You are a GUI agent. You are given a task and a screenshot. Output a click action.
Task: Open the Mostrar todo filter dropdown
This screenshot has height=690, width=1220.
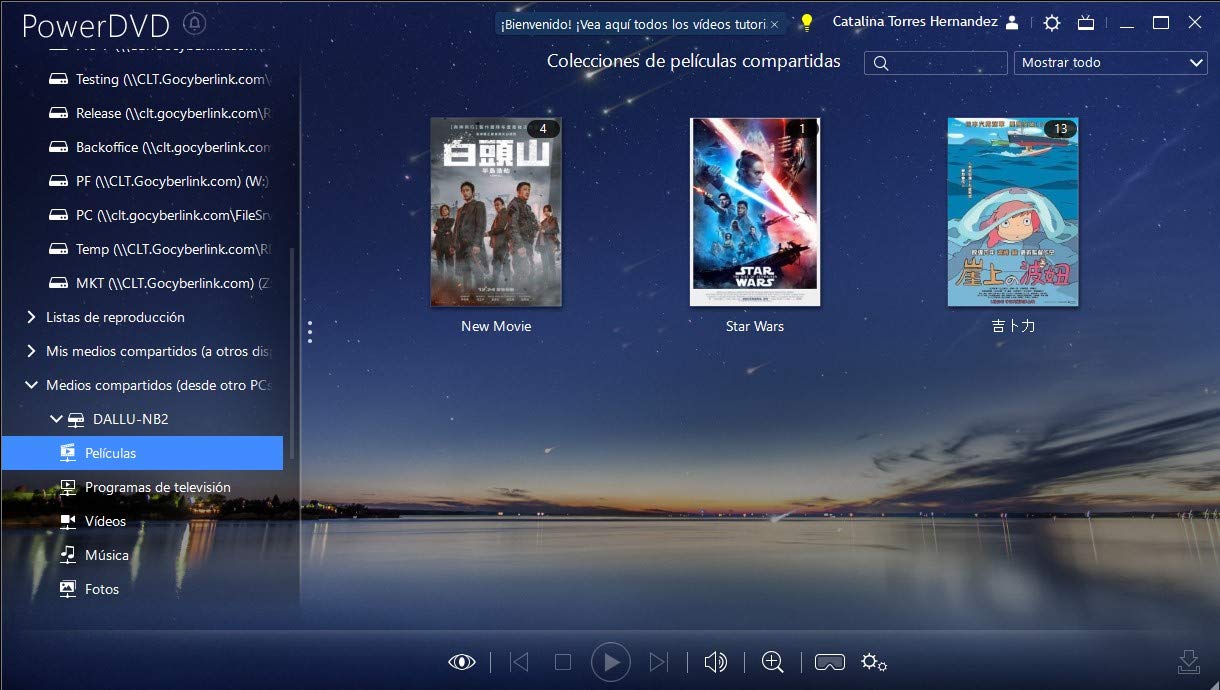(1111, 62)
